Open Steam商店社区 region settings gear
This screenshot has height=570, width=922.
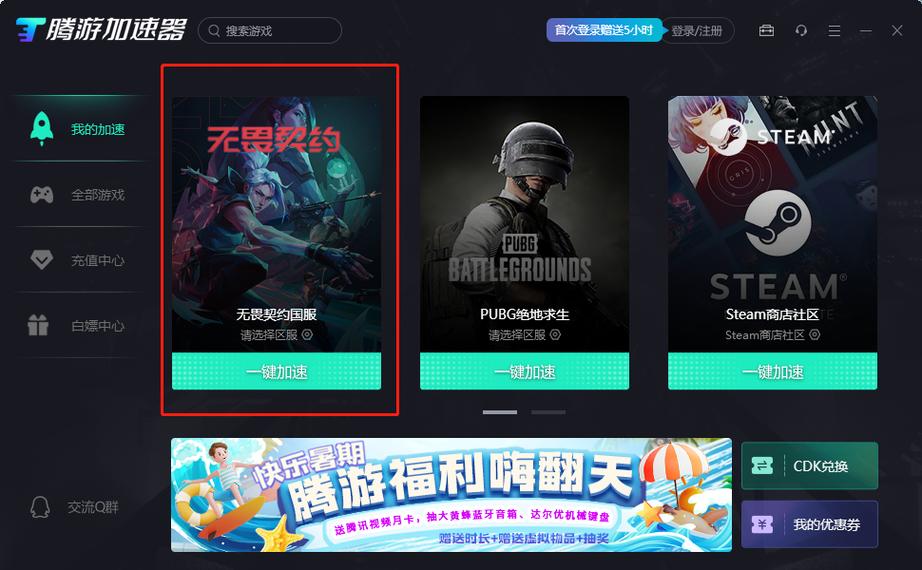[814, 335]
